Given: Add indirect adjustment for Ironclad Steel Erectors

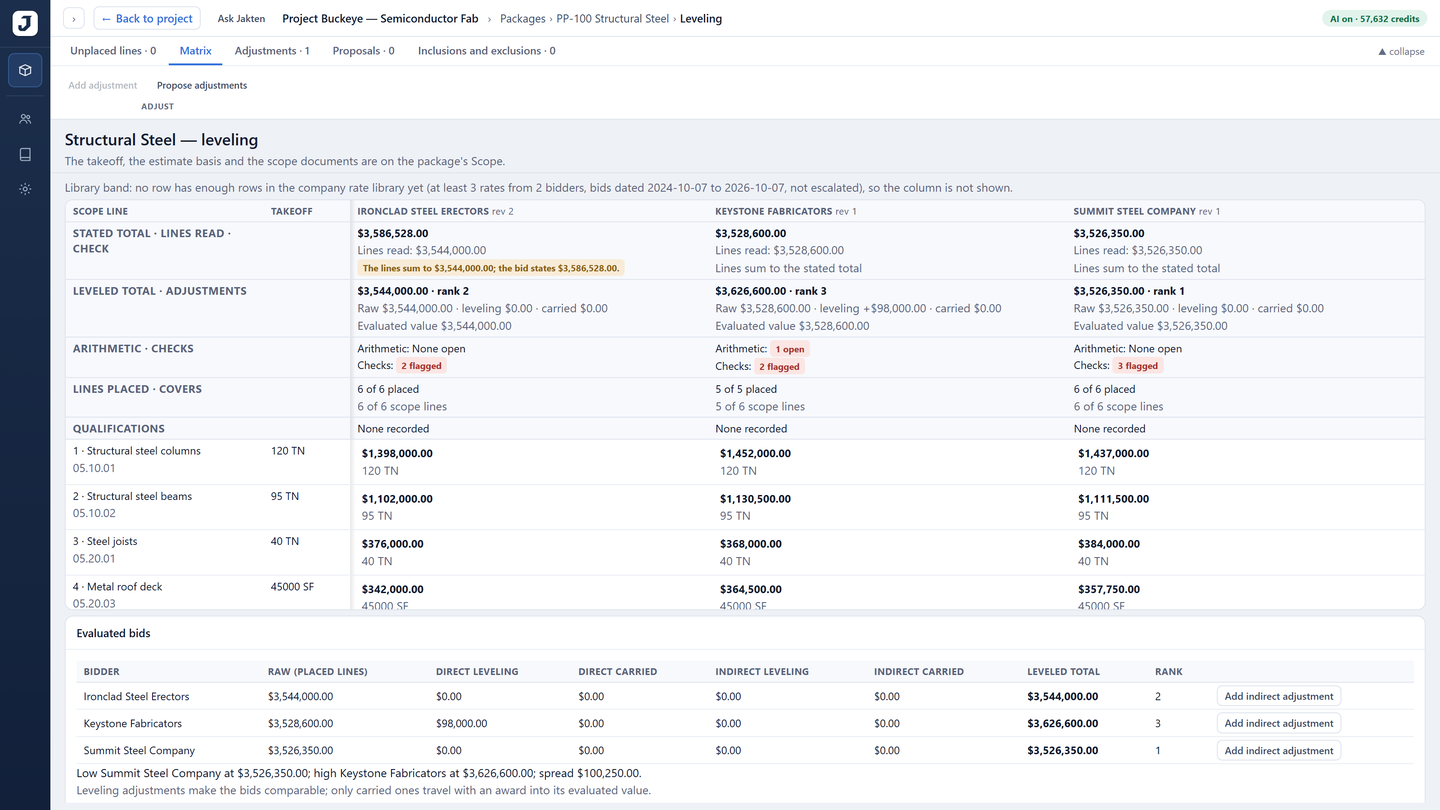Looking at the screenshot, I should point(1279,696).
